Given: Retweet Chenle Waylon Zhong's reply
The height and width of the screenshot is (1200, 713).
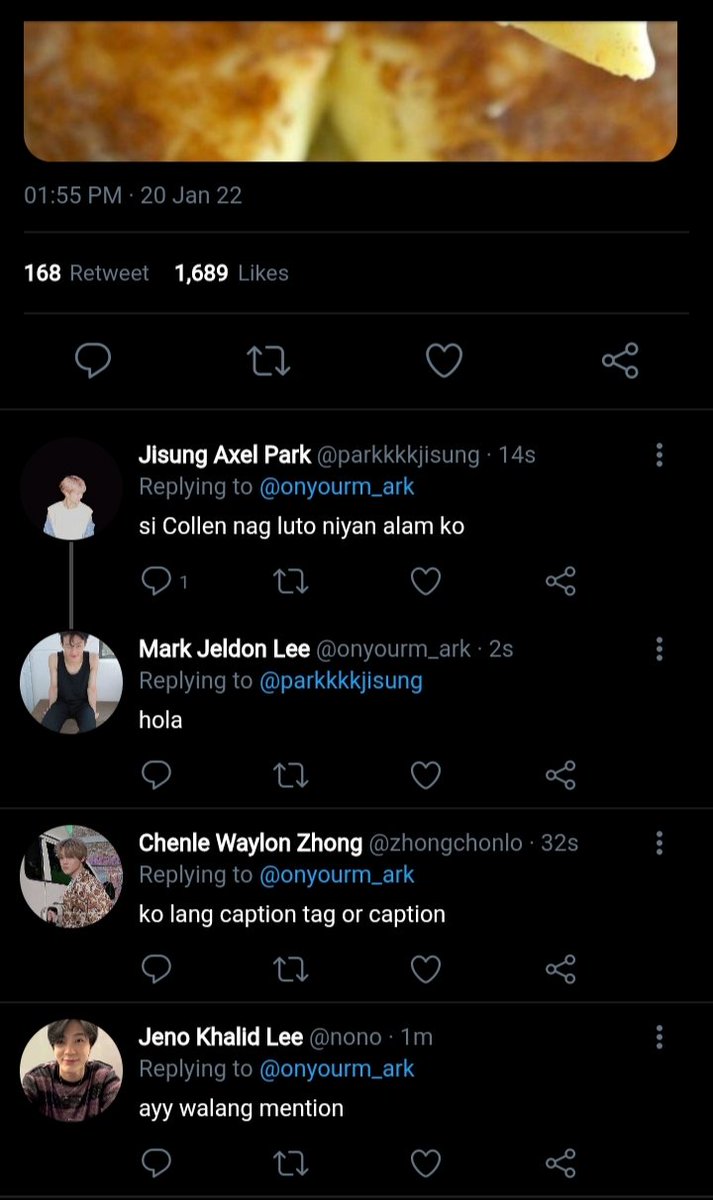Looking at the screenshot, I should [x=291, y=969].
